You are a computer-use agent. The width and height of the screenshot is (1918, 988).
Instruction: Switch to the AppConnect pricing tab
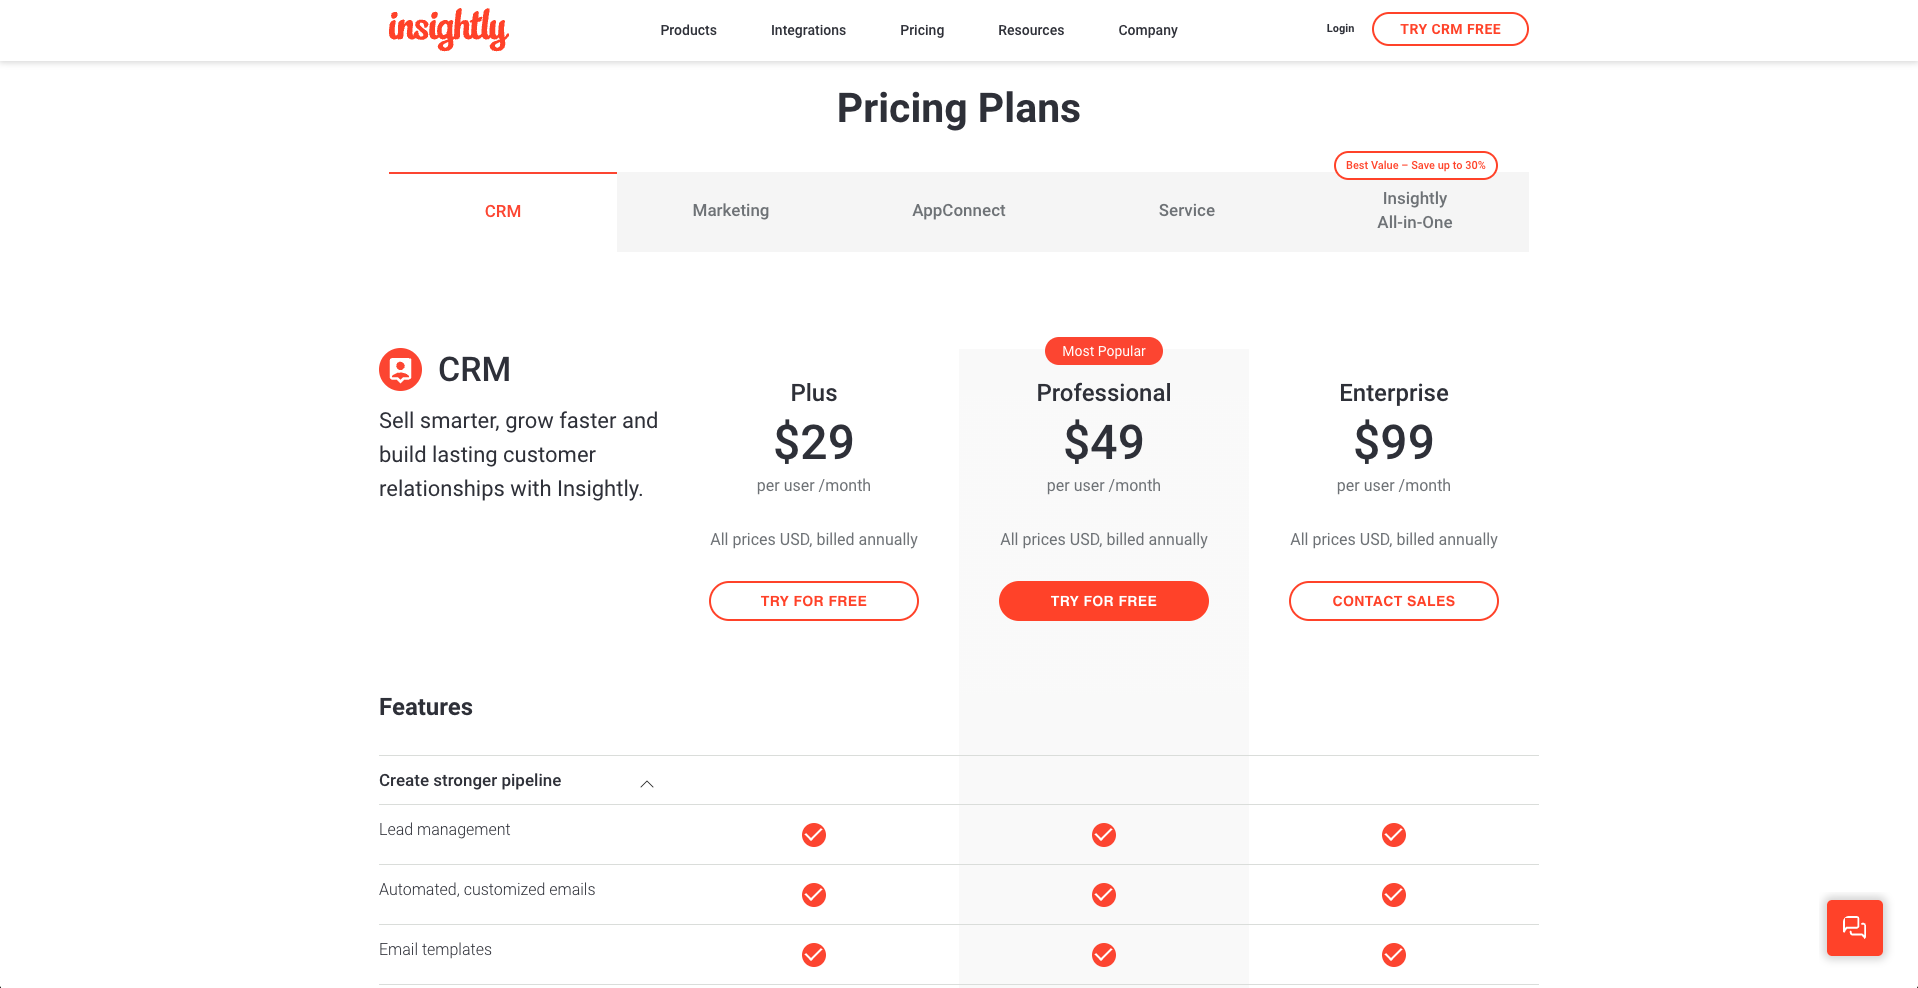958,211
